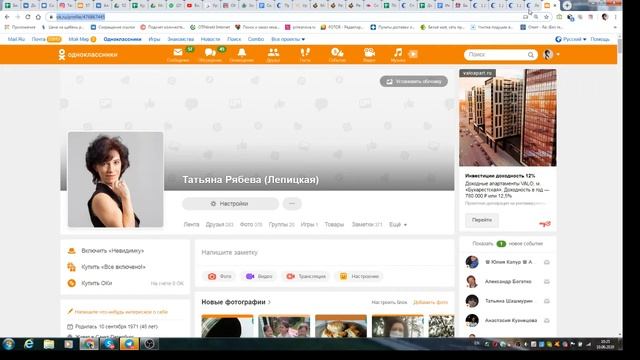
Task: Click Купить «Все включено!» link
Action: pyautogui.click(x=113, y=267)
